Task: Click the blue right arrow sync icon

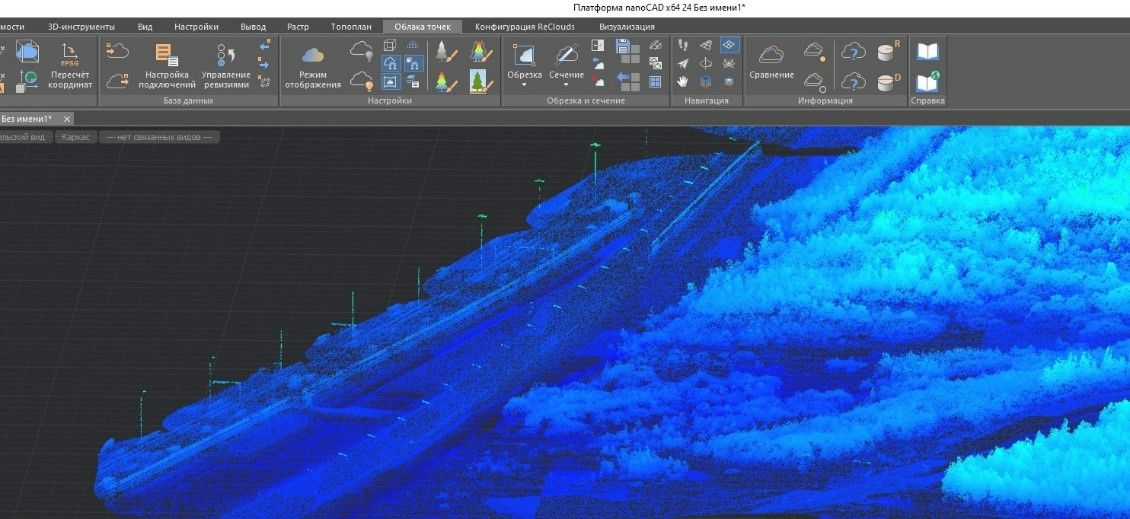Action: (x=264, y=63)
